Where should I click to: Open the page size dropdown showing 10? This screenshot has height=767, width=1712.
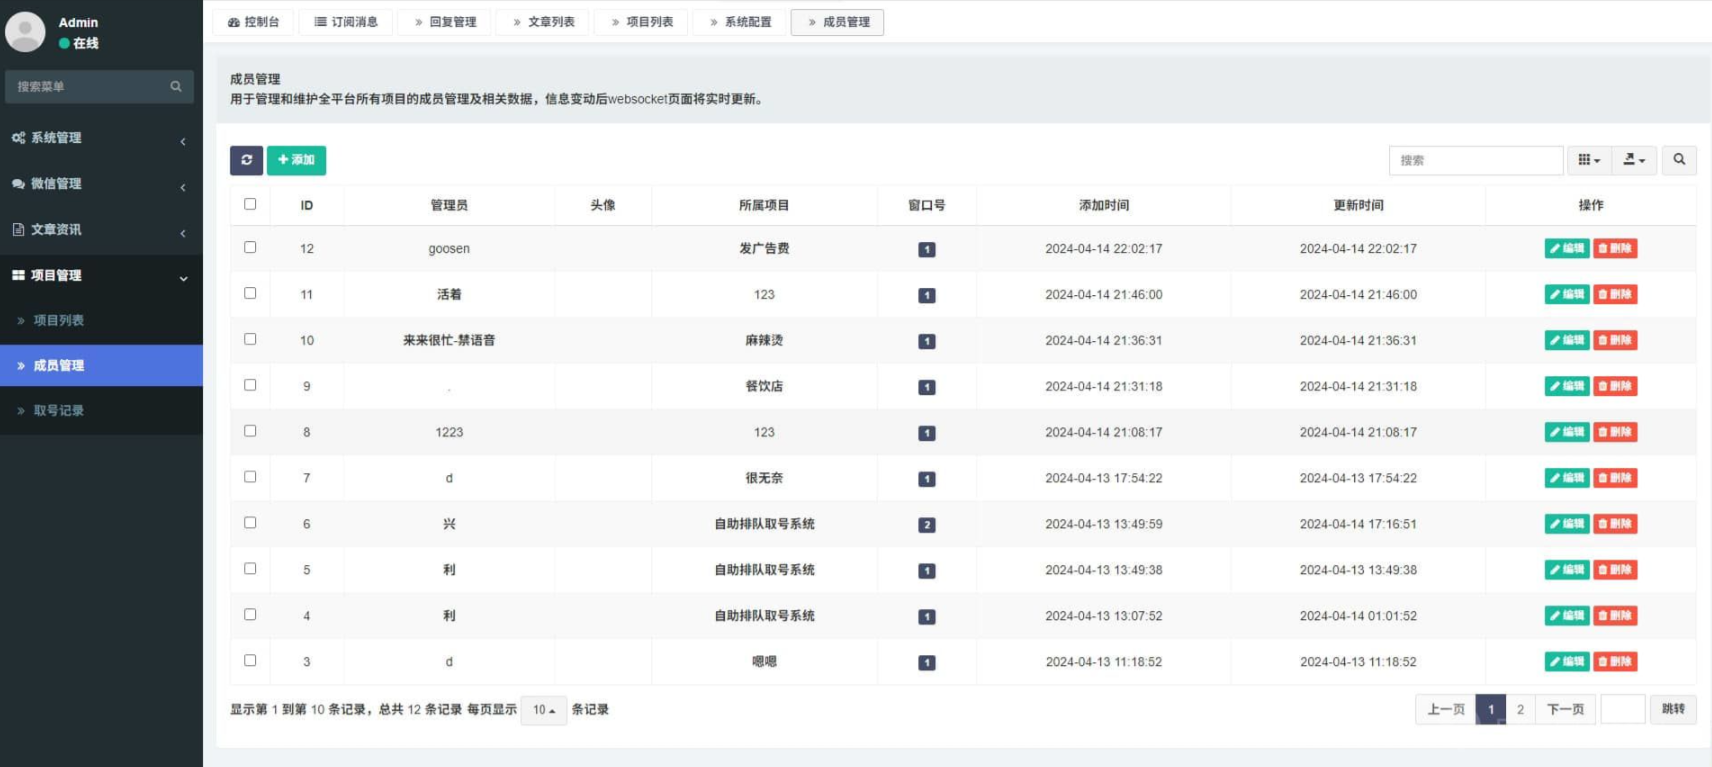(x=543, y=710)
